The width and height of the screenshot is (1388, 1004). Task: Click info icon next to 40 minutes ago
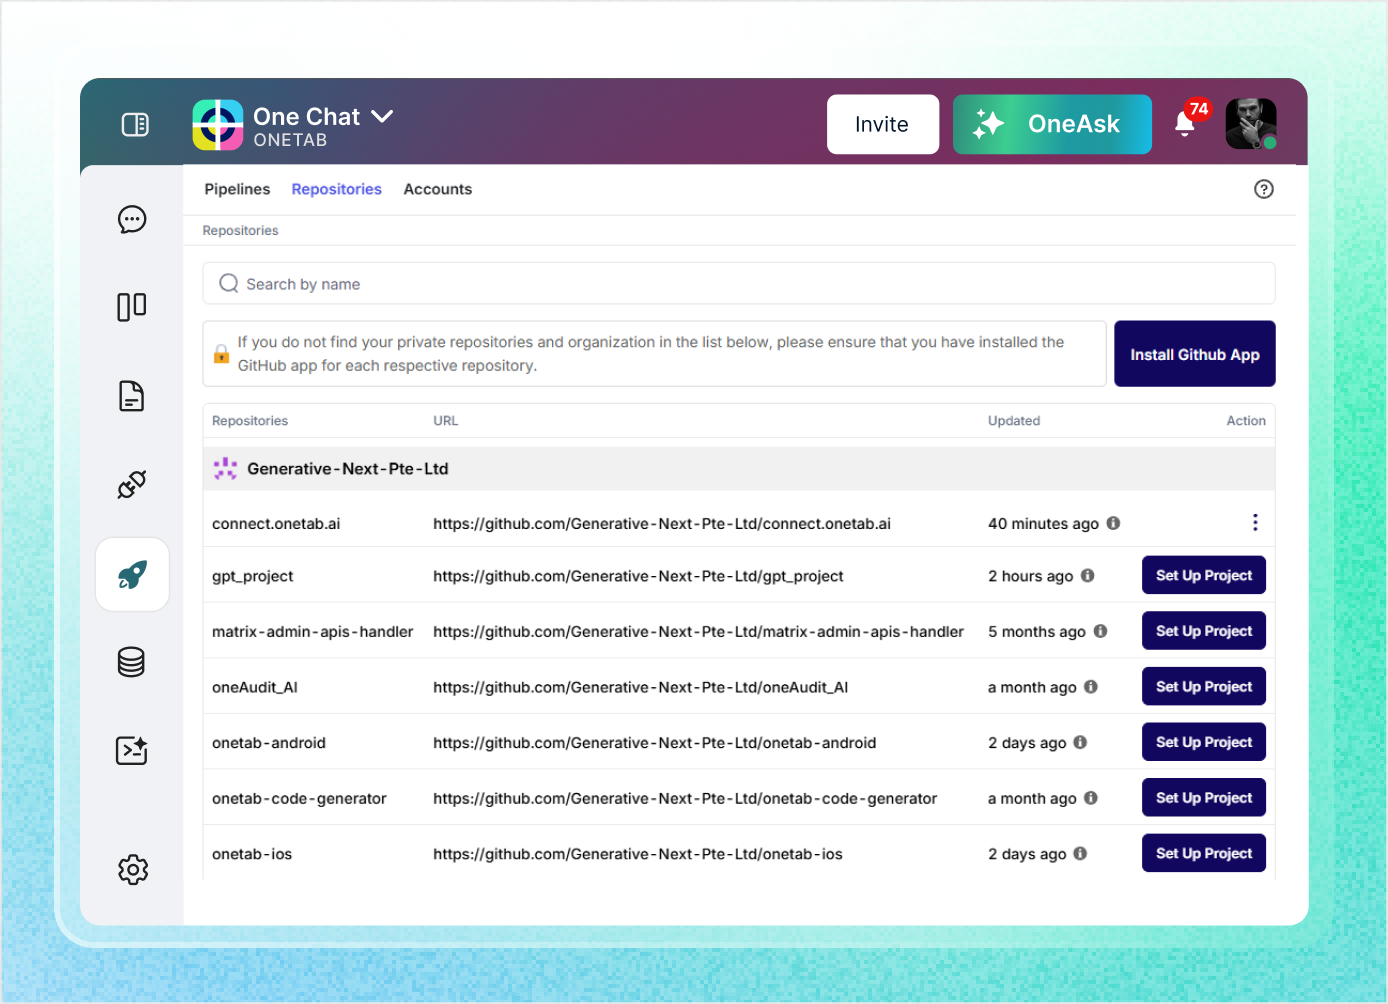pos(1113,523)
